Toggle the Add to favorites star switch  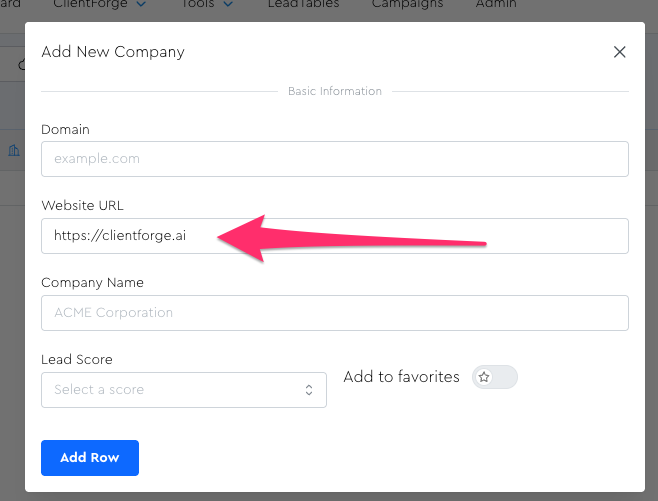point(494,377)
